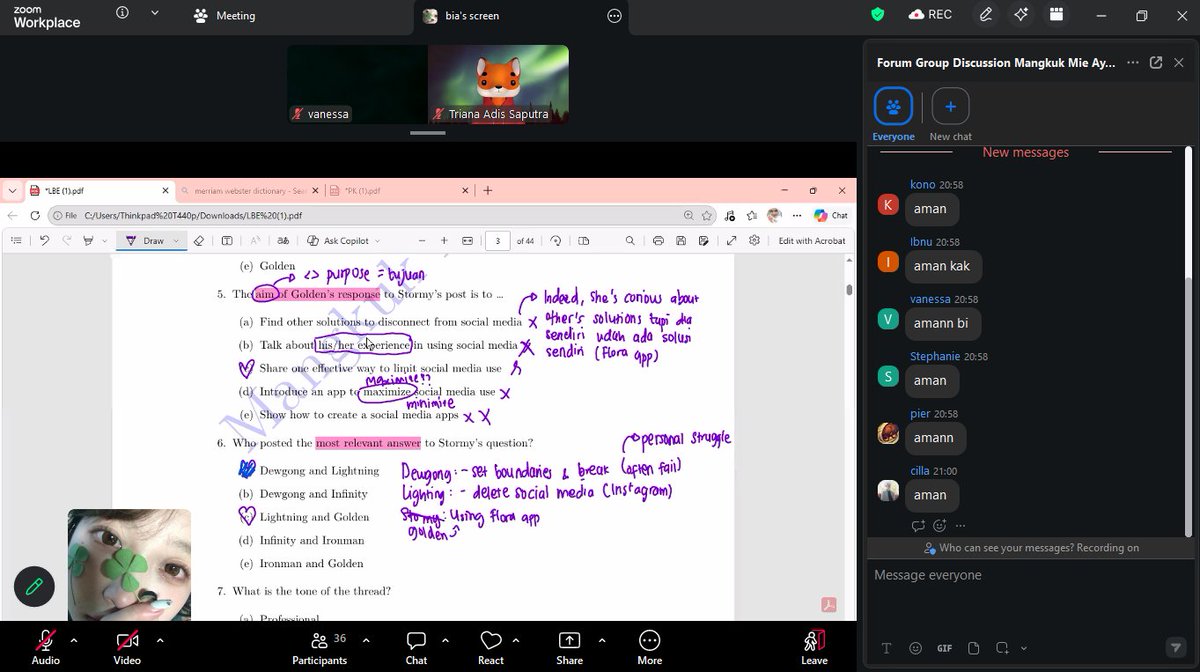Save the PDF document

tap(682, 240)
